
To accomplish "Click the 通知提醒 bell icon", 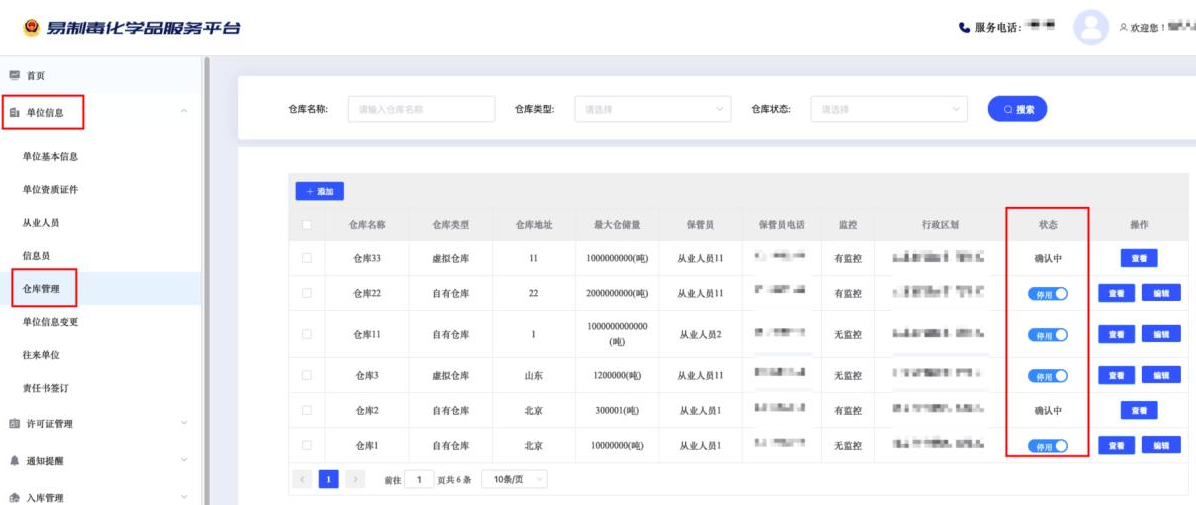I will coord(14,460).
